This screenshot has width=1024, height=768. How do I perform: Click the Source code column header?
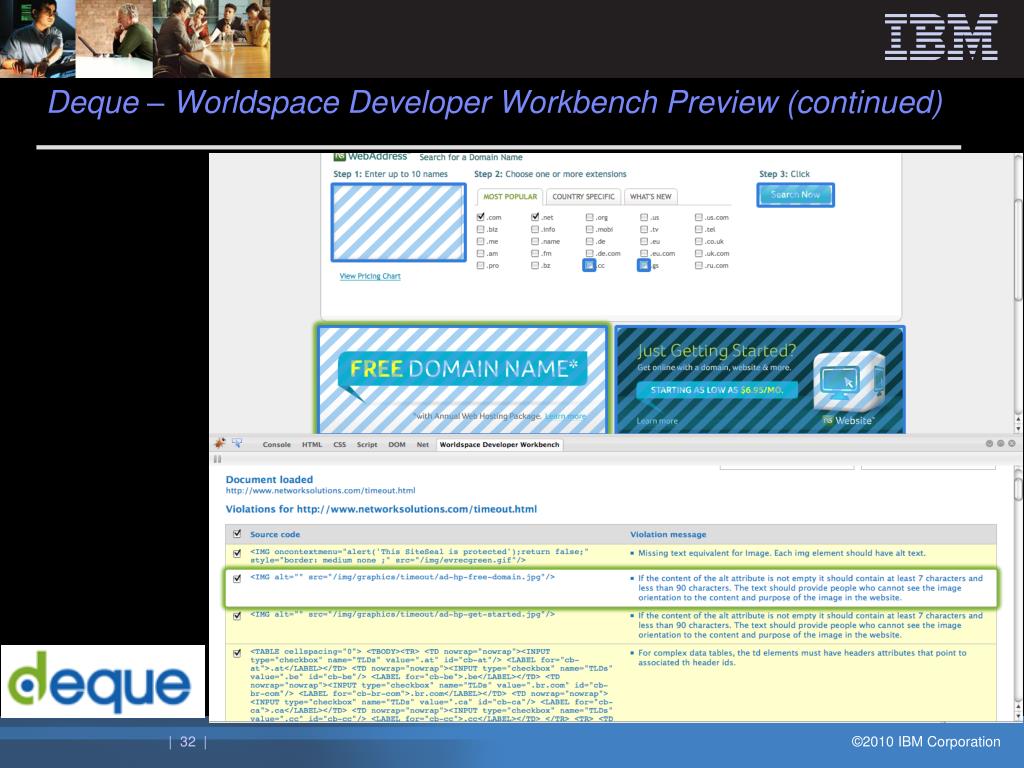tap(275, 534)
